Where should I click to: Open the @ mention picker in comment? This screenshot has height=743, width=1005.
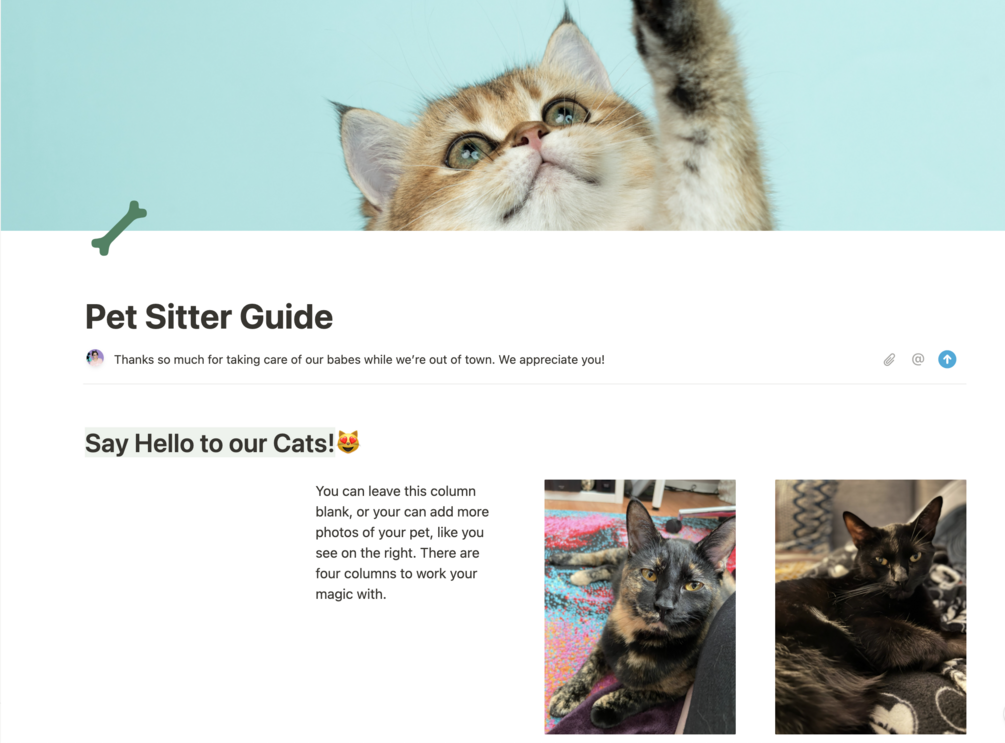[x=918, y=360]
